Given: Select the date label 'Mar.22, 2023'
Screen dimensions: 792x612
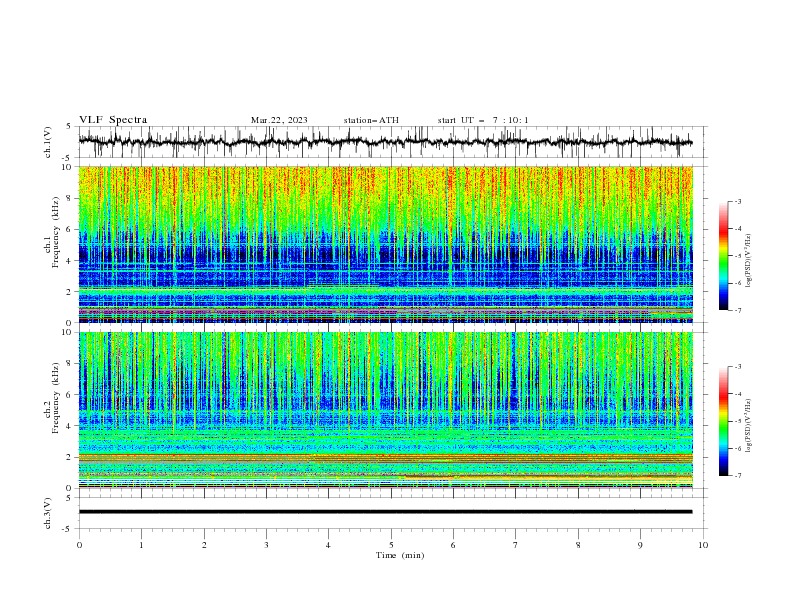Looking at the screenshot, I should click(279, 120).
